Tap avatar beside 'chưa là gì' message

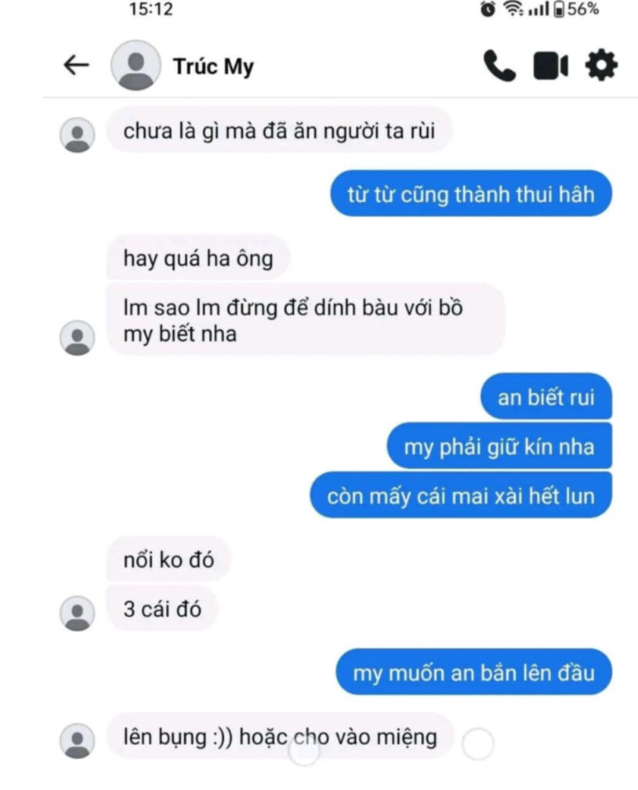77,135
